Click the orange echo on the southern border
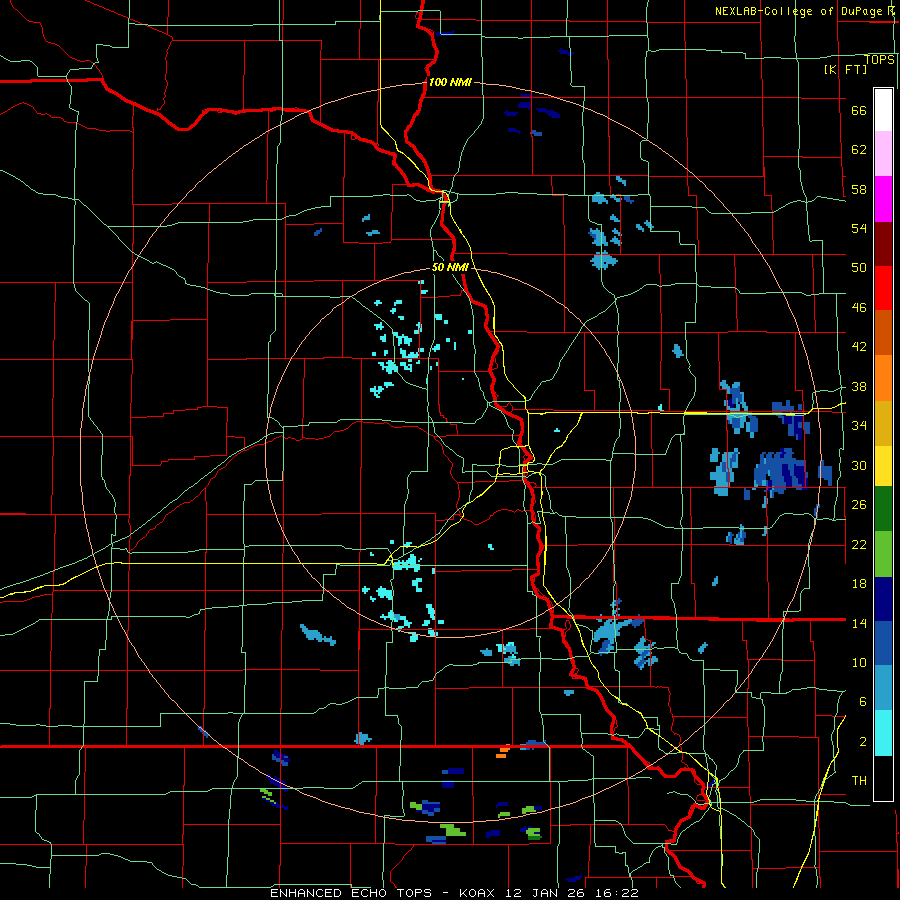The height and width of the screenshot is (900, 900). pyautogui.click(x=503, y=752)
